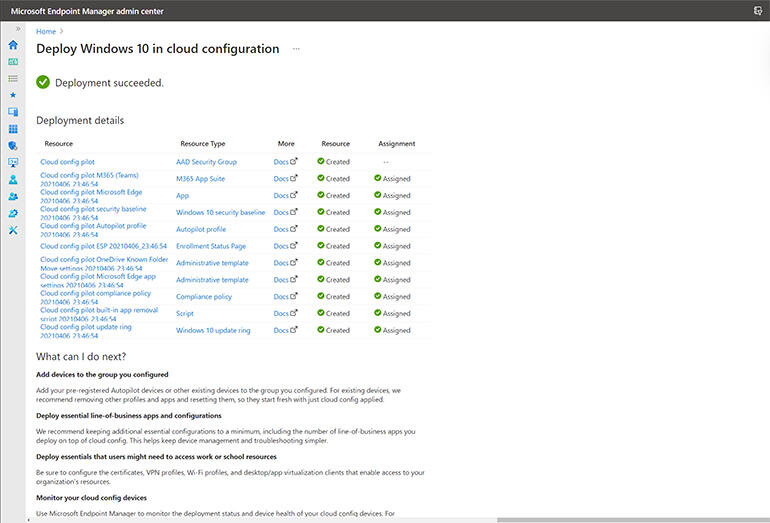Click Assigned status in Script row
The image size is (770, 523).
click(x=392, y=313)
